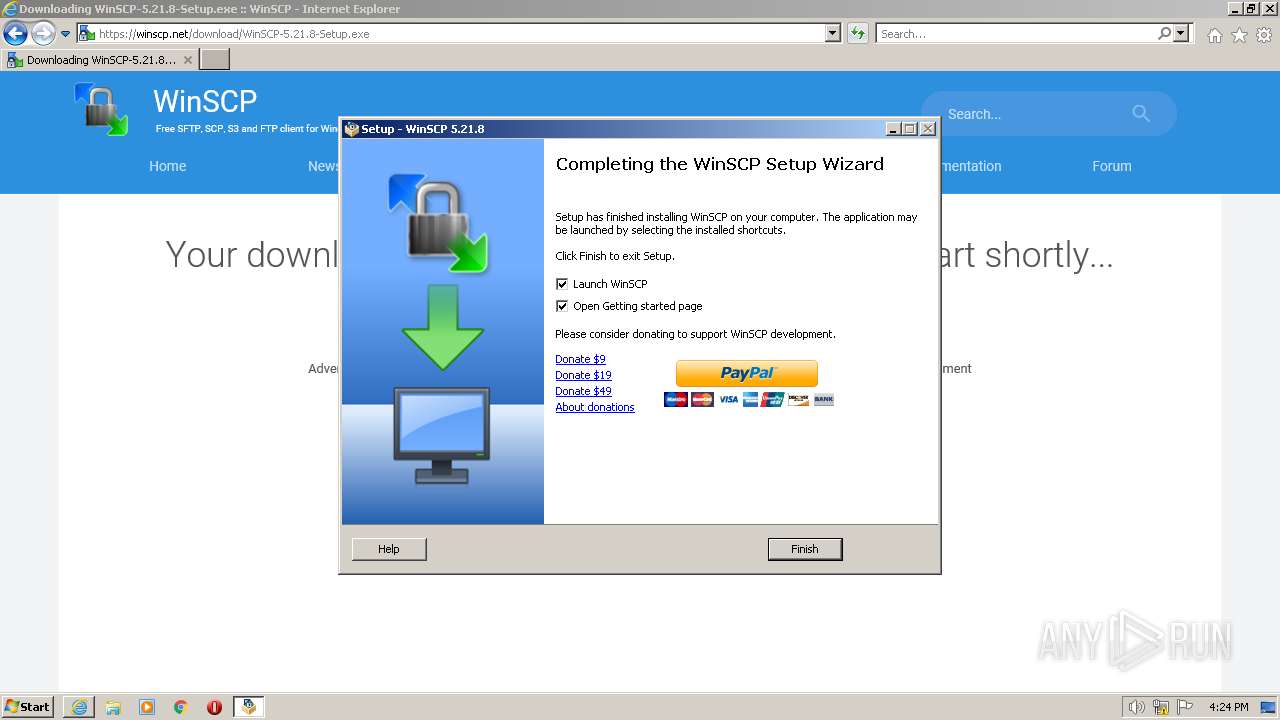
Task: Go back with Internet Explorer back arrow
Action: (15, 33)
